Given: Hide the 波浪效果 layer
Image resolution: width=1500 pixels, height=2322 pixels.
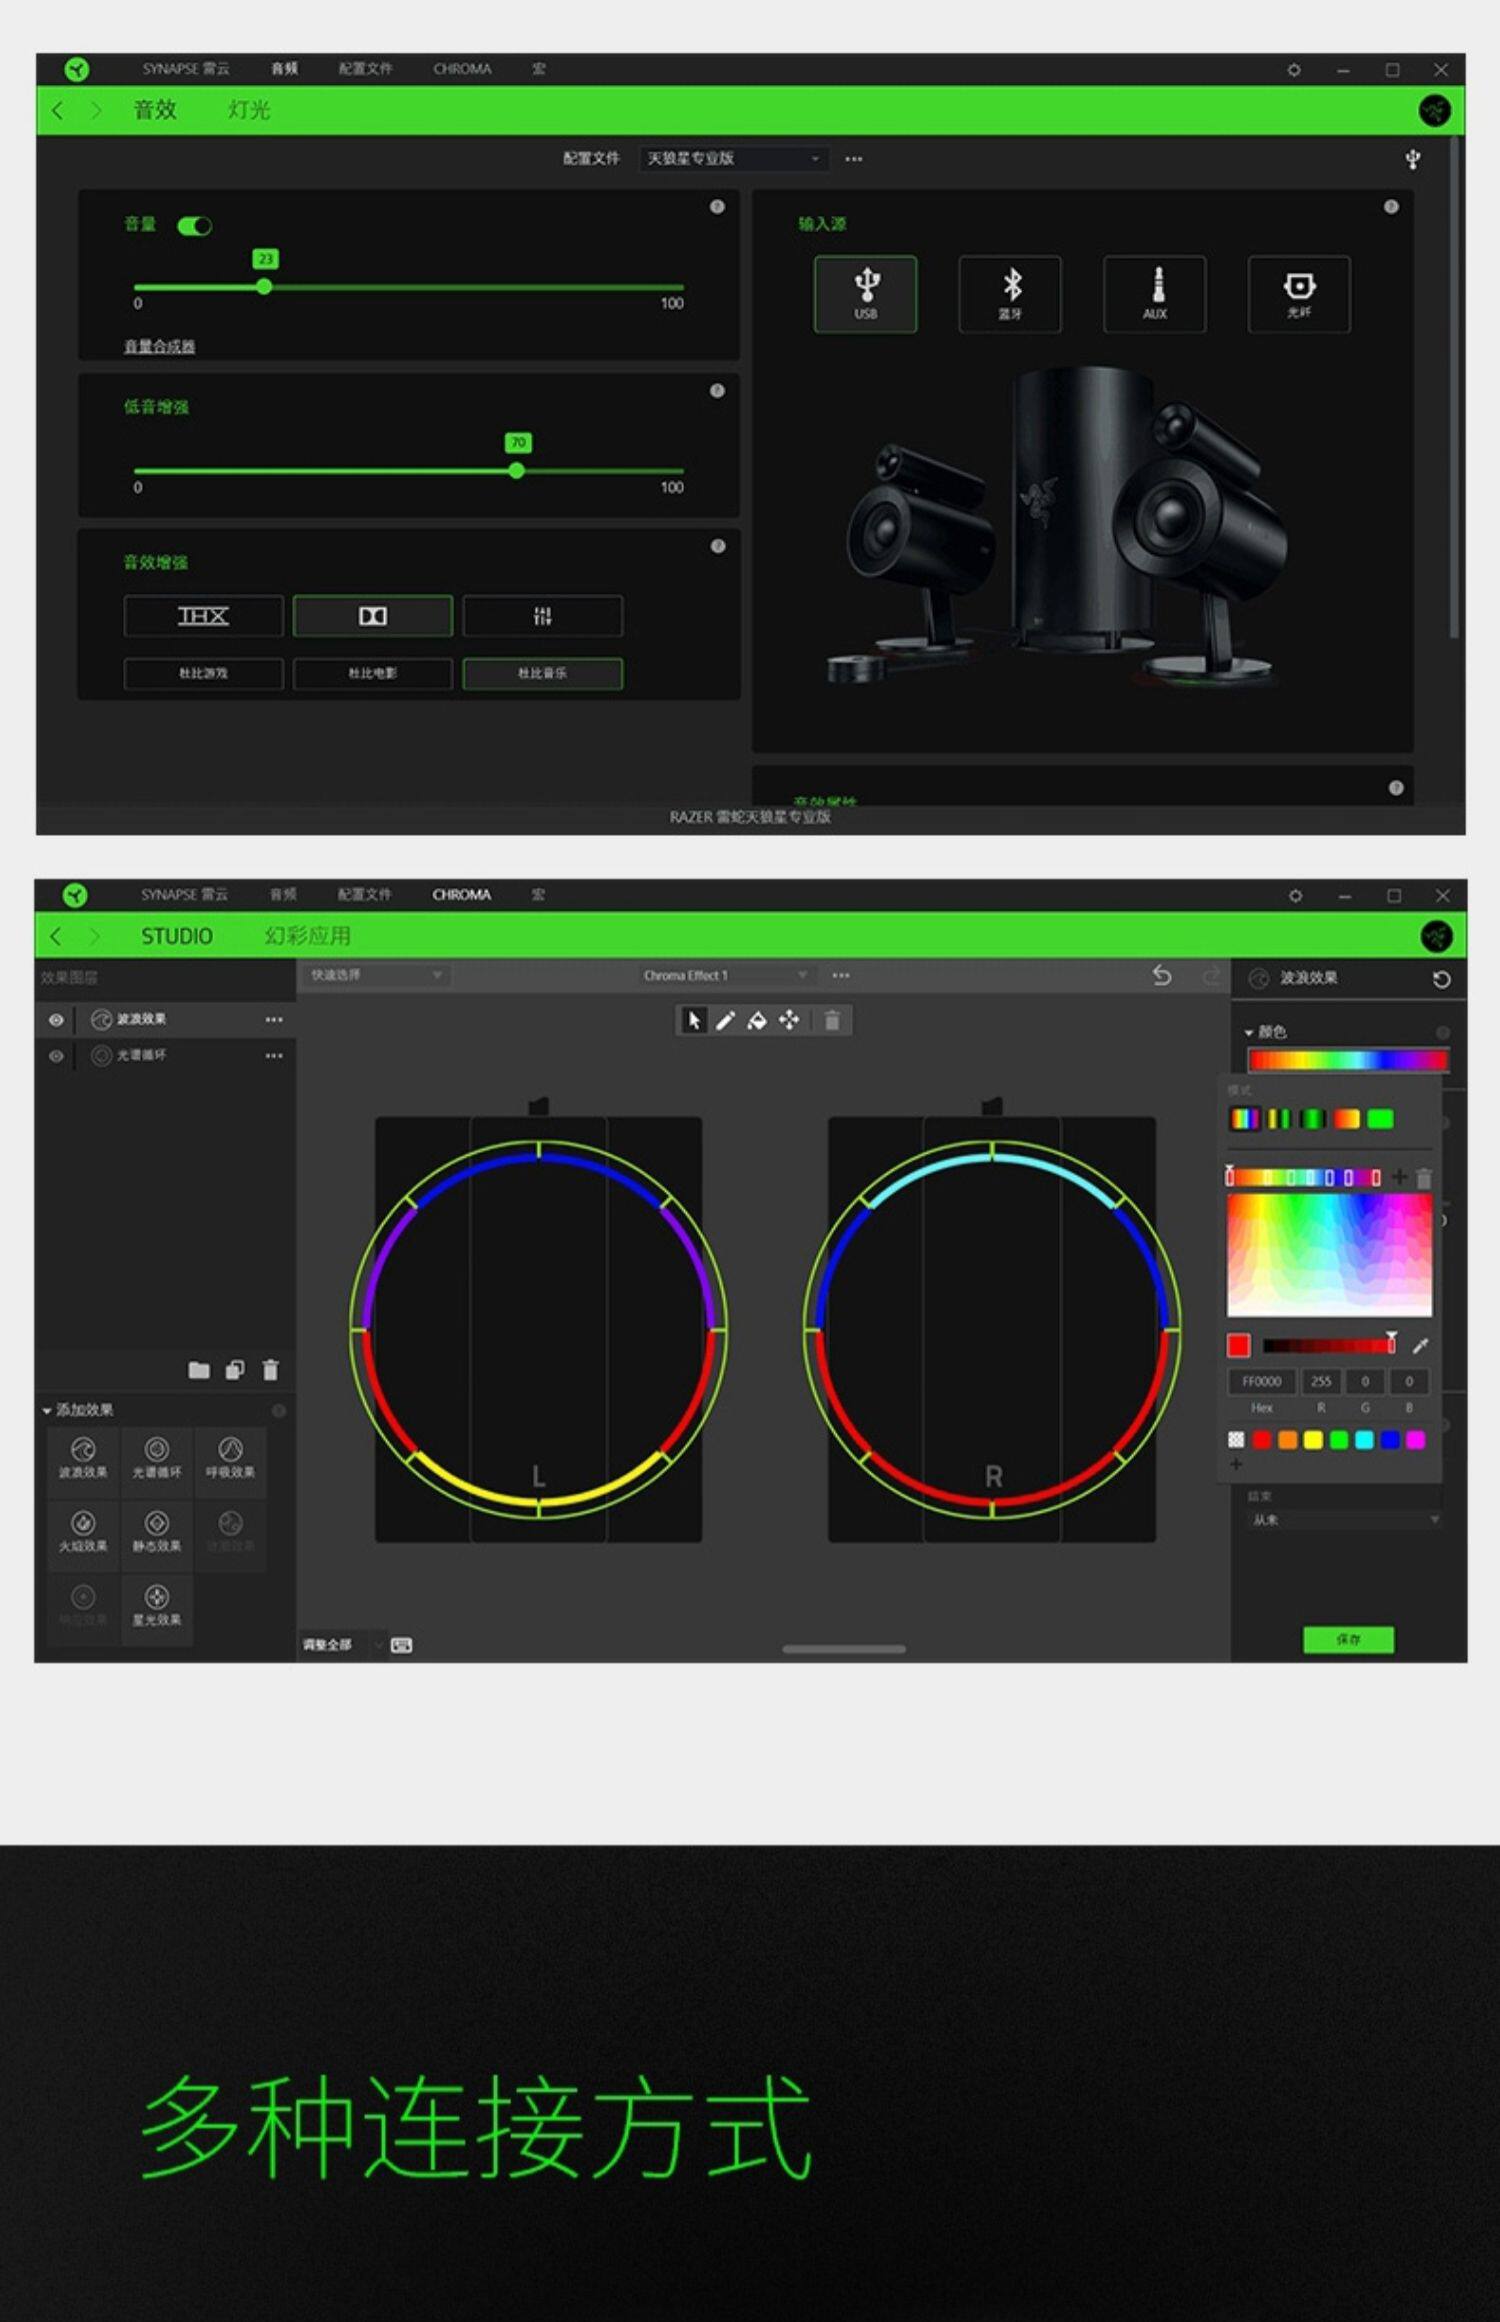Looking at the screenshot, I should (x=56, y=1020).
